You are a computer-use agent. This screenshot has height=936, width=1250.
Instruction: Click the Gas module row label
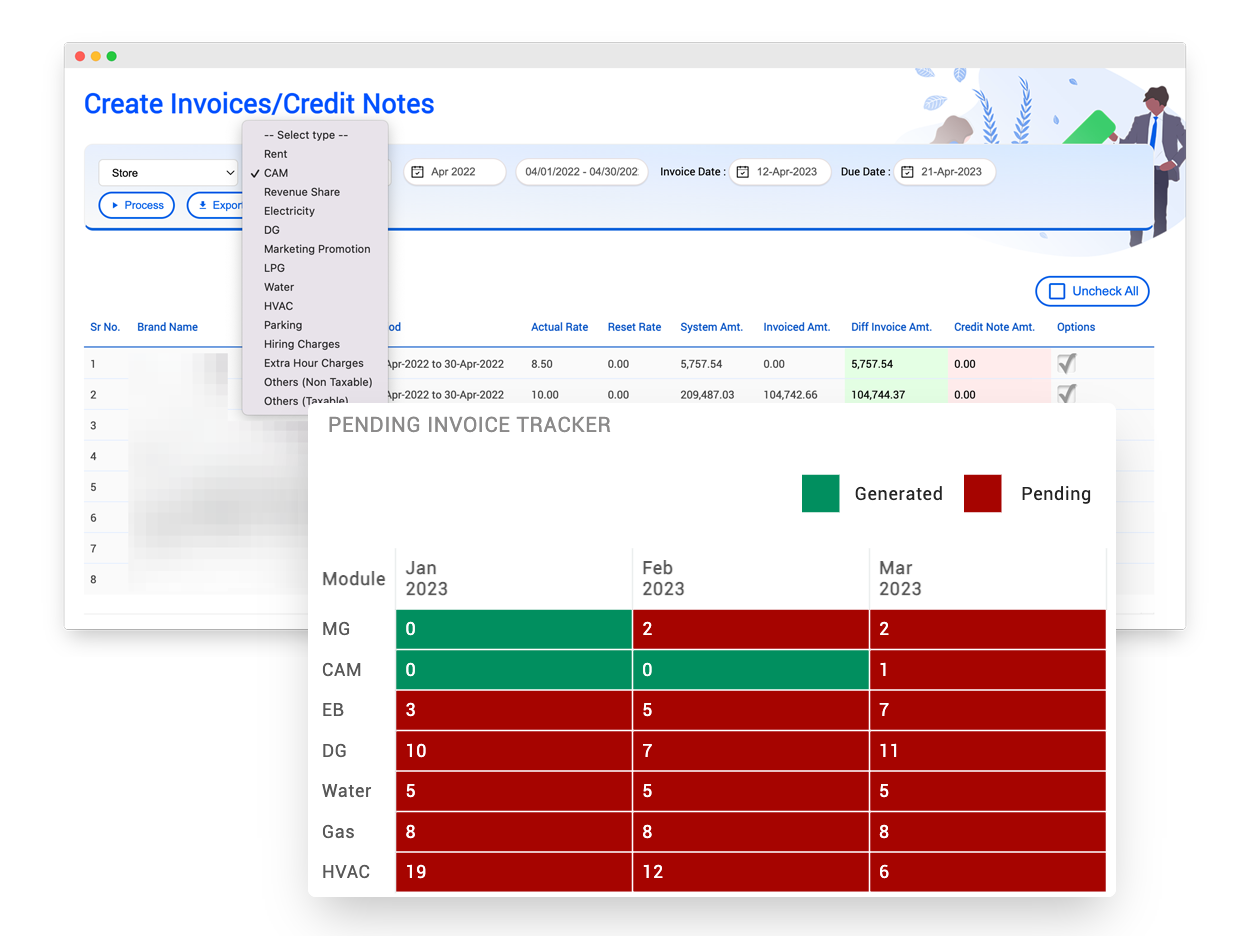338,831
